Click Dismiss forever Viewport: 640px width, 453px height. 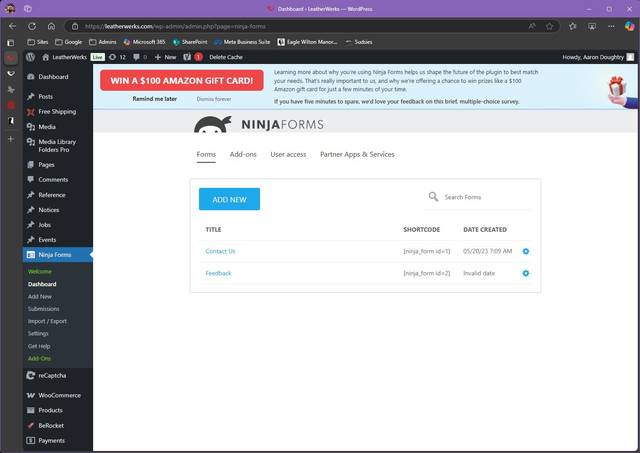tap(214, 99)
